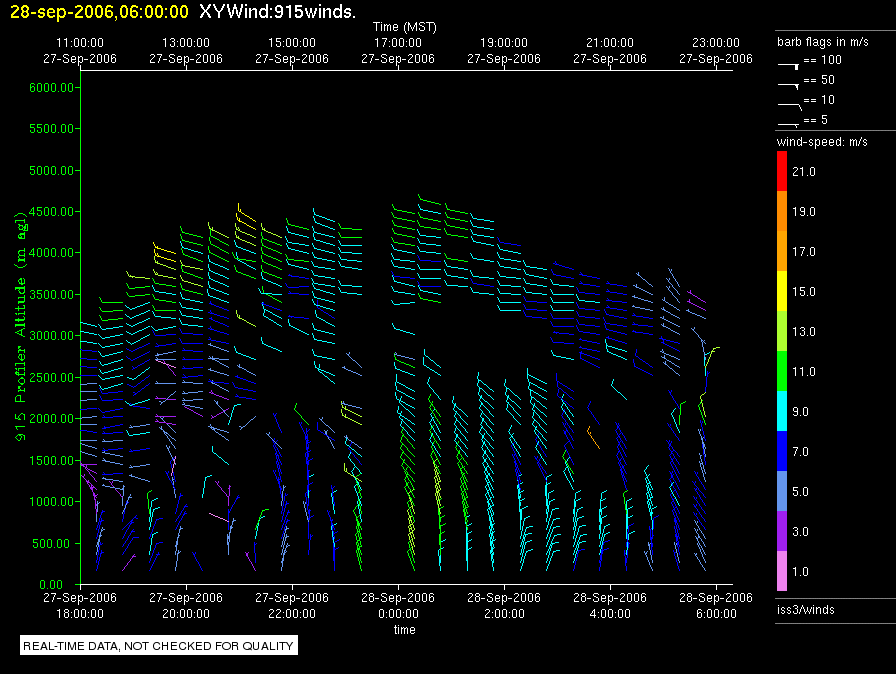
Task: Click the 'REAL-TIME DATA, NOT CHECKED FOR QUALITY' box
Action: [x=159, y=646]
